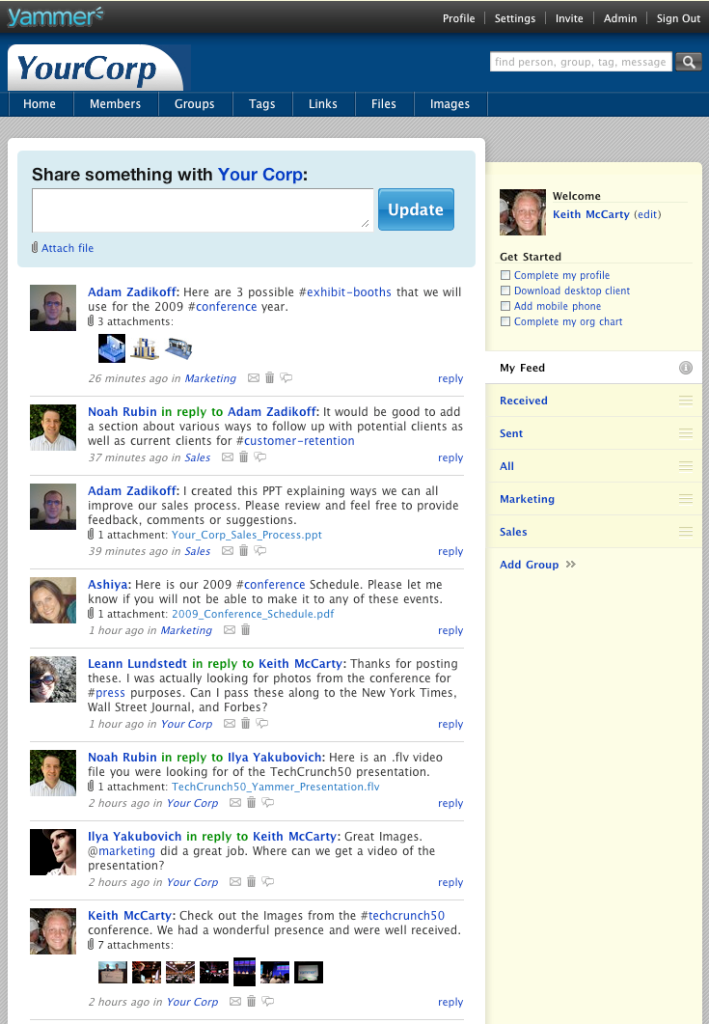The height and width of the screenshot is (1024, 709).
Task: Open Your_Corp_Sales_Process.ppt attachment
Action: (x=247, y=534)
